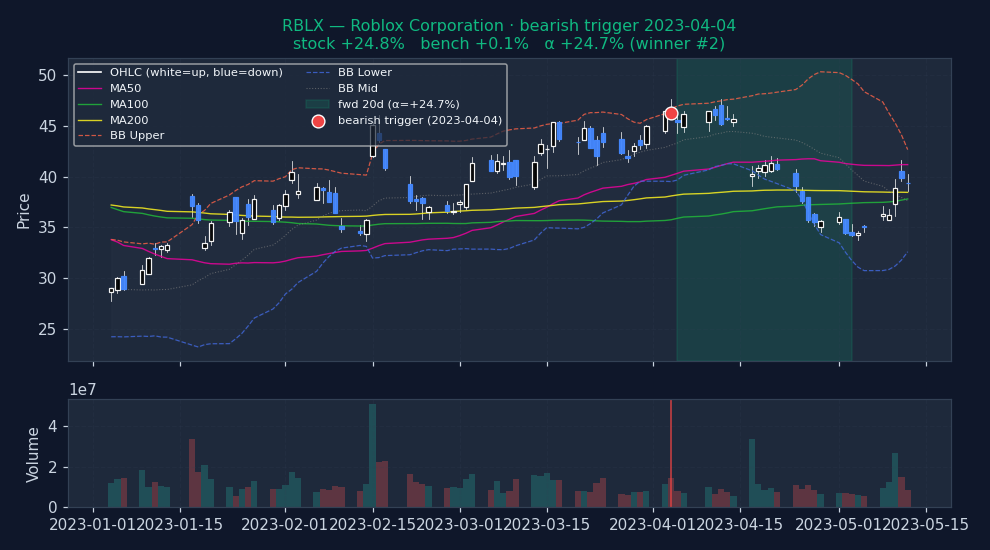Click the BB Lower legend entry
990x550 pixels.
point(364,73)
